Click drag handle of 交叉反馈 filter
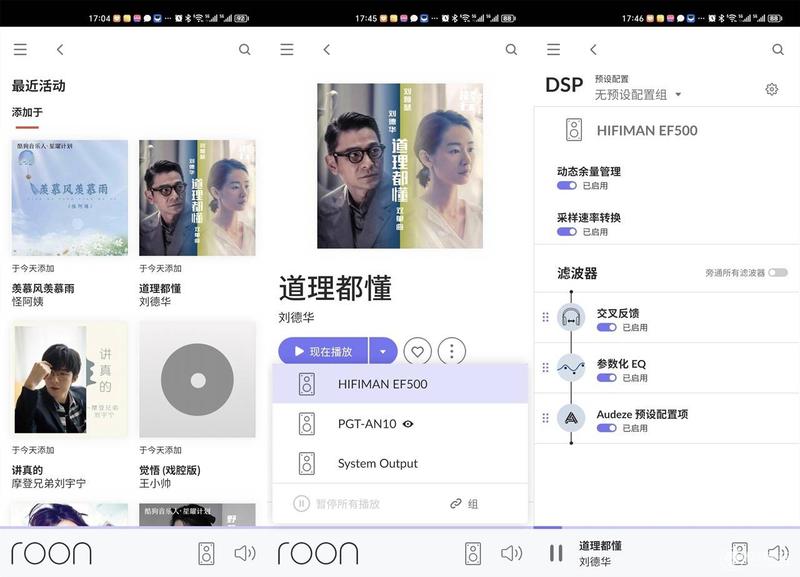The image size is (800, 577). click(x=545, y=317)
